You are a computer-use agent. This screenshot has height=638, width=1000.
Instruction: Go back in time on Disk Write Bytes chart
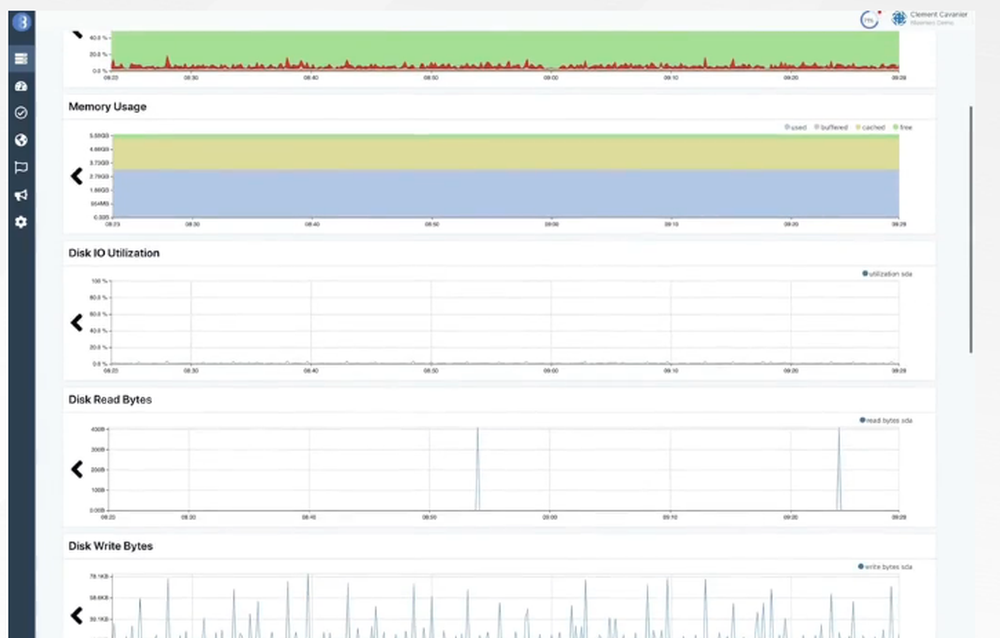pyautogui.click(x=77, y=616)
